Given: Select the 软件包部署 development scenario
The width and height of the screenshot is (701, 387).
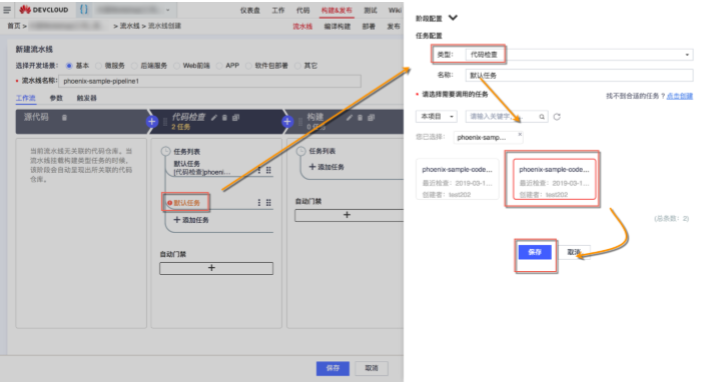Looking at the screenshot, I should tap(249, 66).
